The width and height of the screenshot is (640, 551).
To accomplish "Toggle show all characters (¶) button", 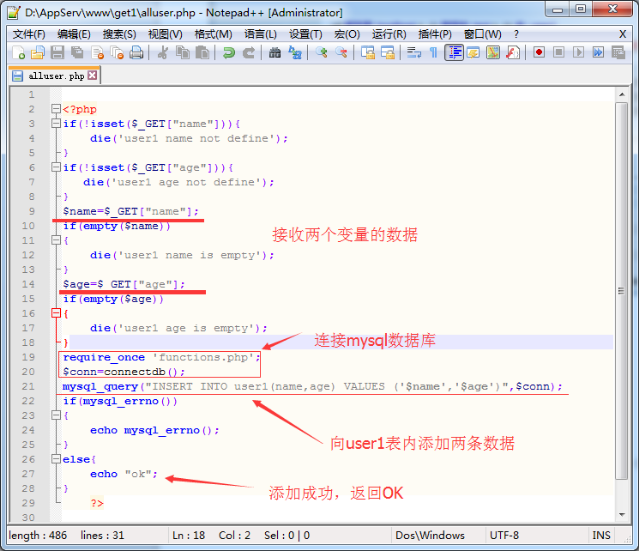I will (x=433, y=53).
